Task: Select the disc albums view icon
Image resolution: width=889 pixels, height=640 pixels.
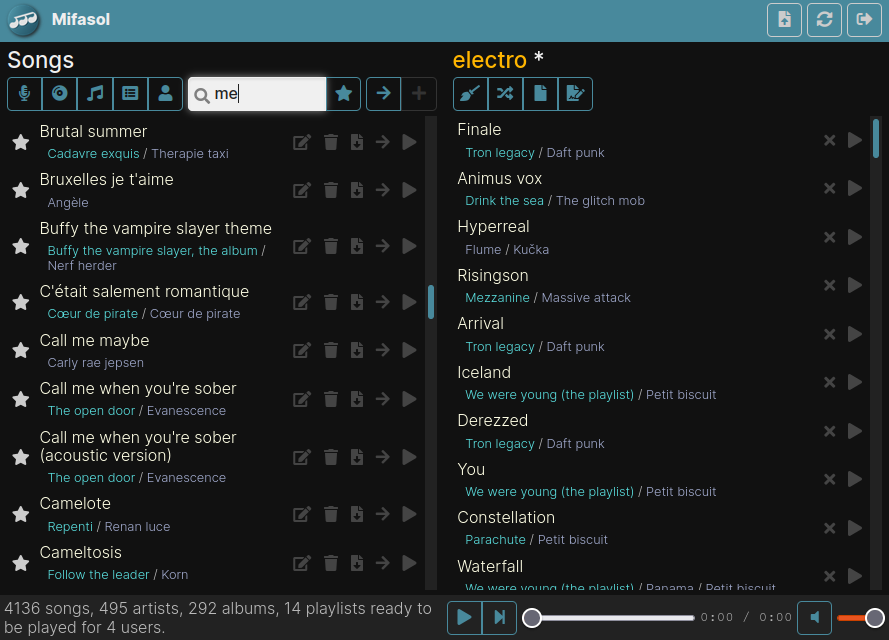Action: pyautogui.click(x=60, y=94)
